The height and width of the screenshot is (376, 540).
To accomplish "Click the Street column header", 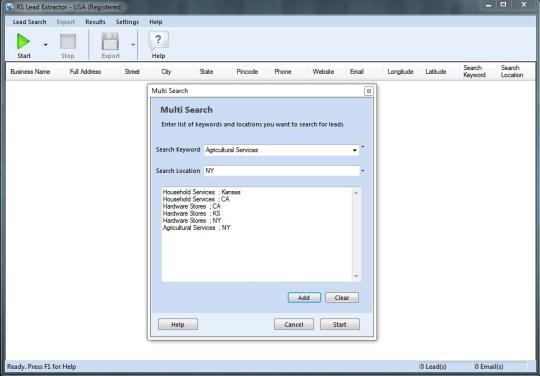I will [132, 72].
